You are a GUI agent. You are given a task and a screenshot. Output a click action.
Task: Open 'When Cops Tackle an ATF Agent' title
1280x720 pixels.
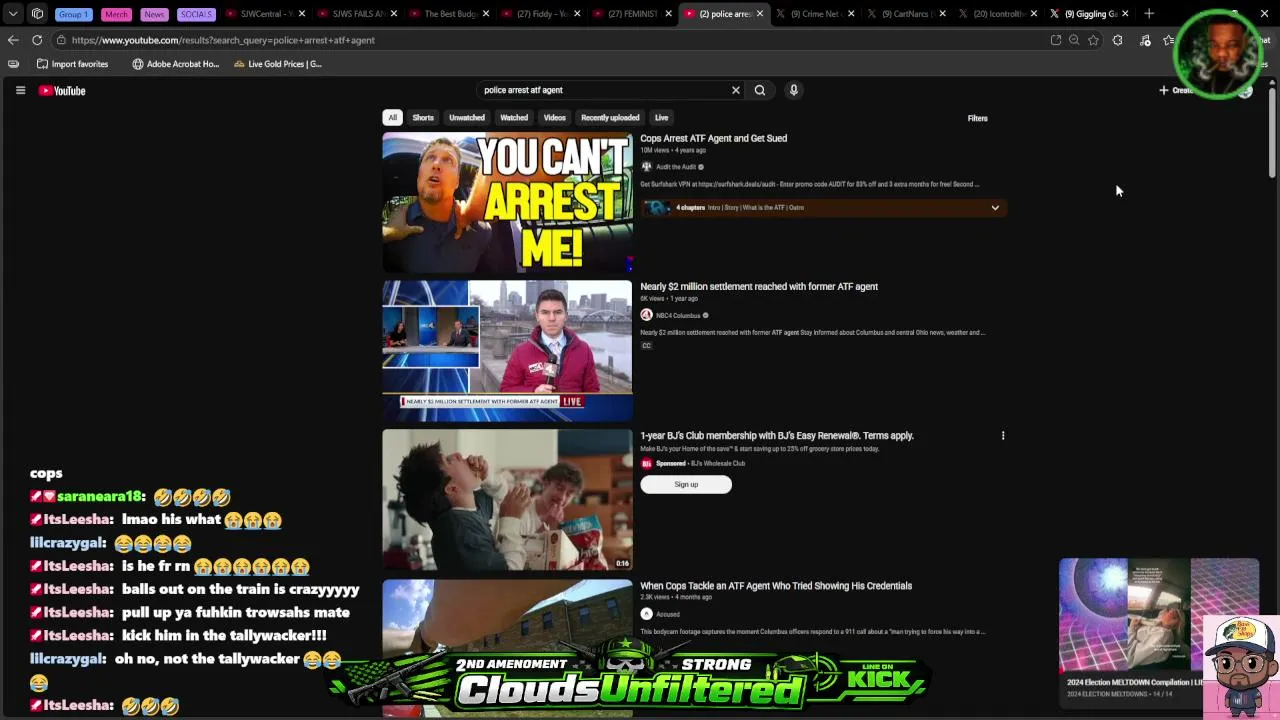(776, 586)
